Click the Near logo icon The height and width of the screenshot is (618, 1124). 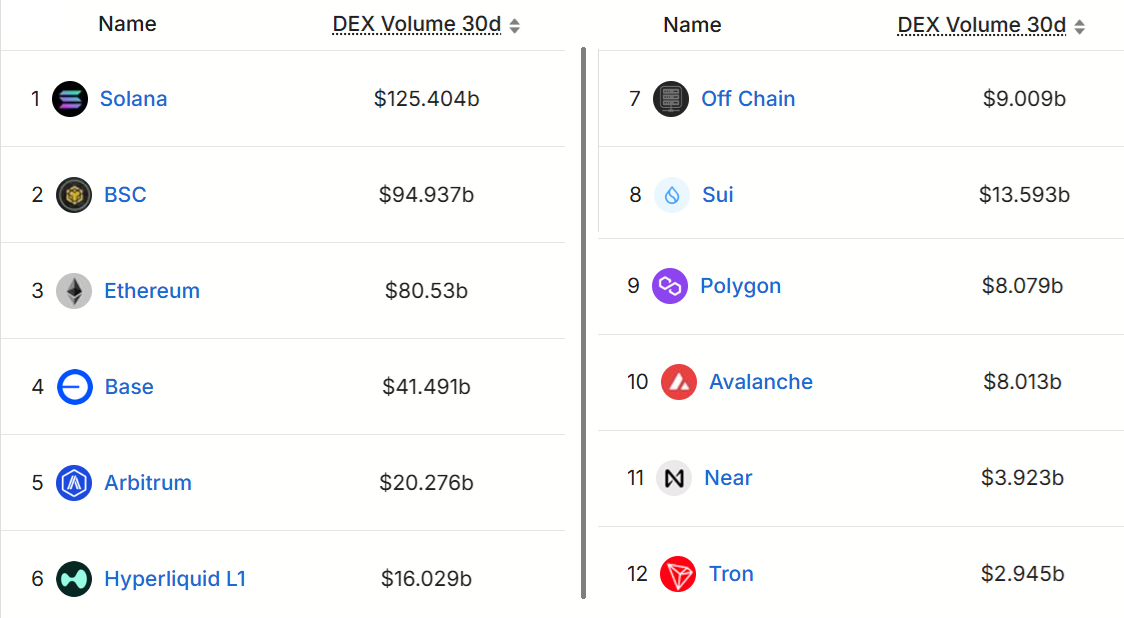point(674,478)
